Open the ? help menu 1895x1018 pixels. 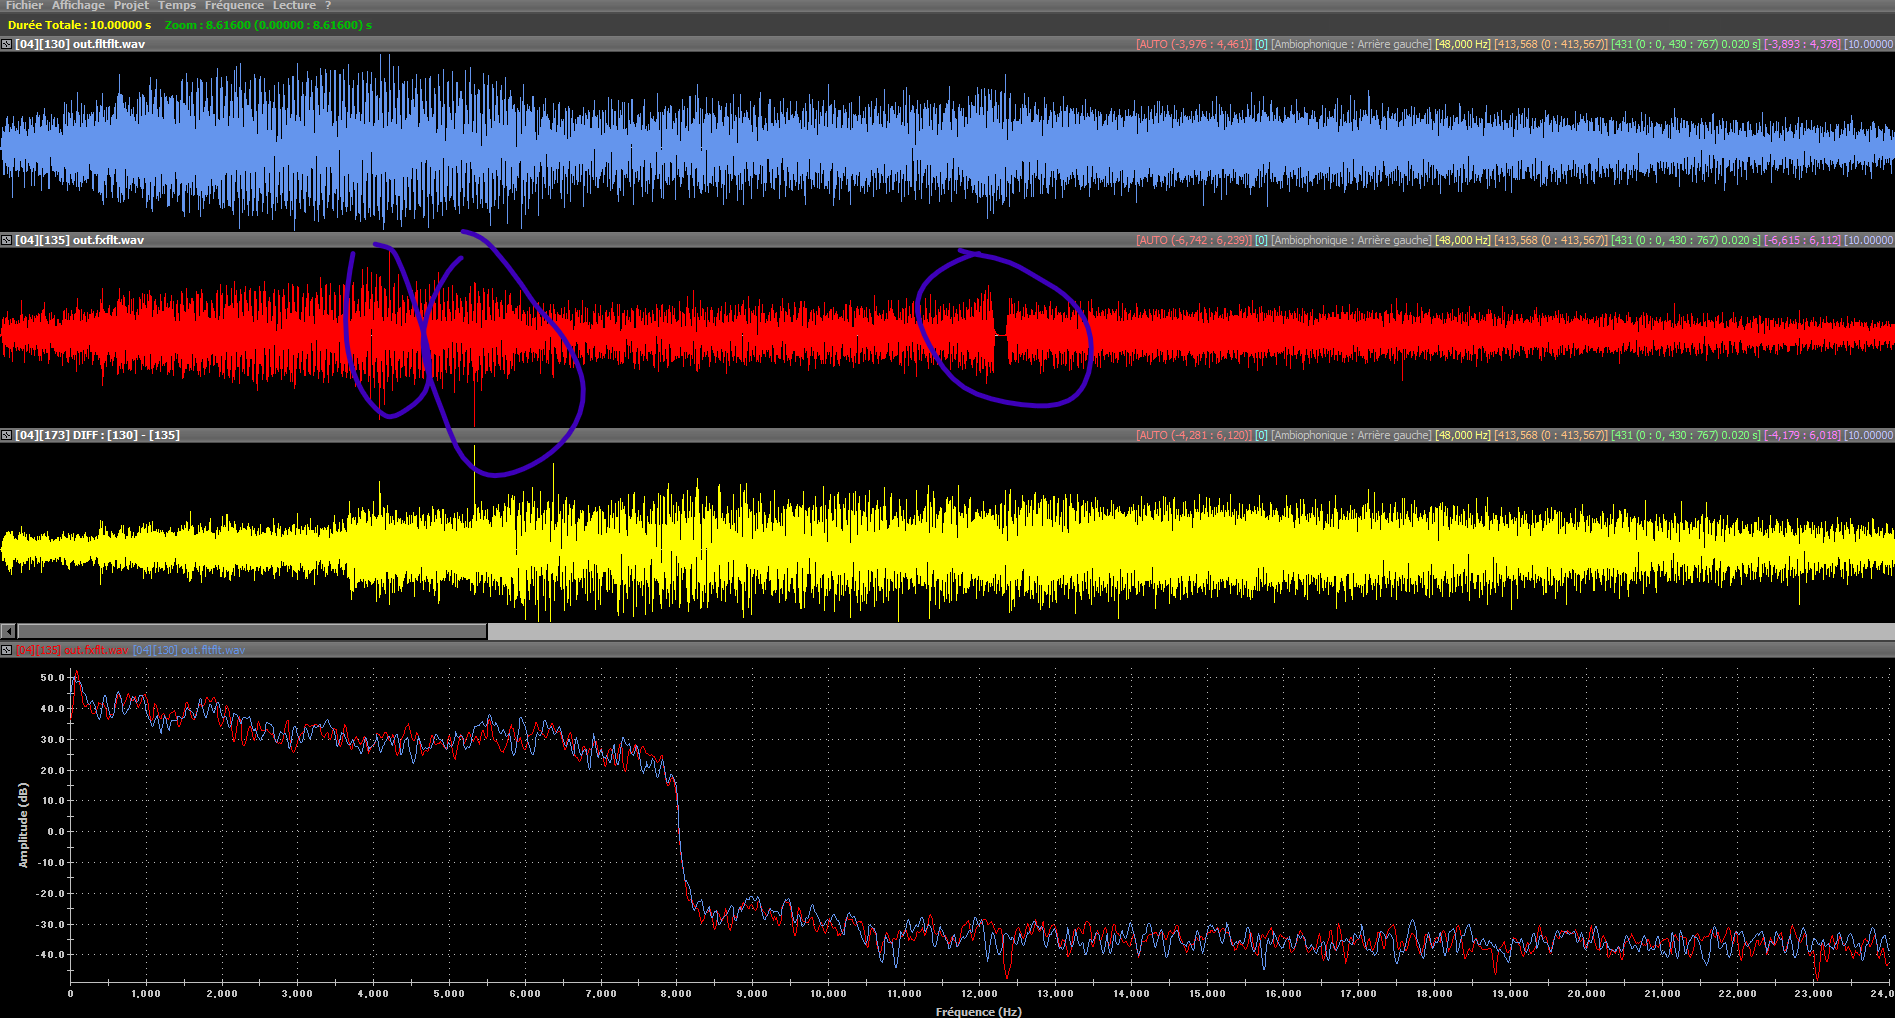[327, 6]
